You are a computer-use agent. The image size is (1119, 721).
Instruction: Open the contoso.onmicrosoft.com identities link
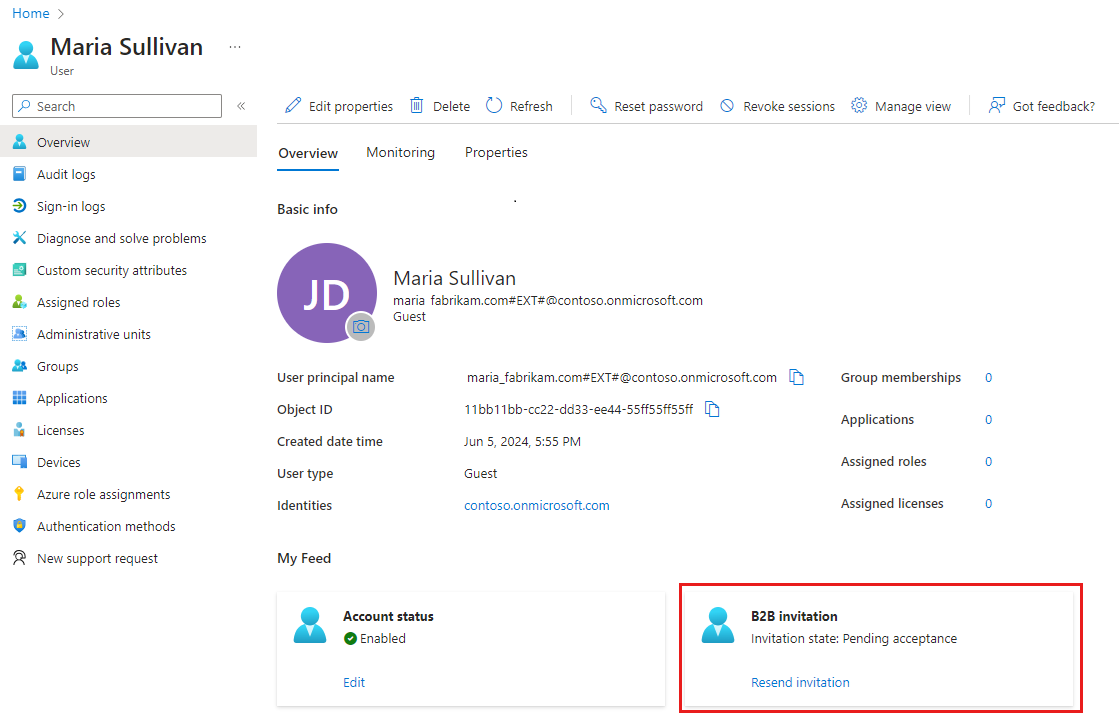click(537, 505)
